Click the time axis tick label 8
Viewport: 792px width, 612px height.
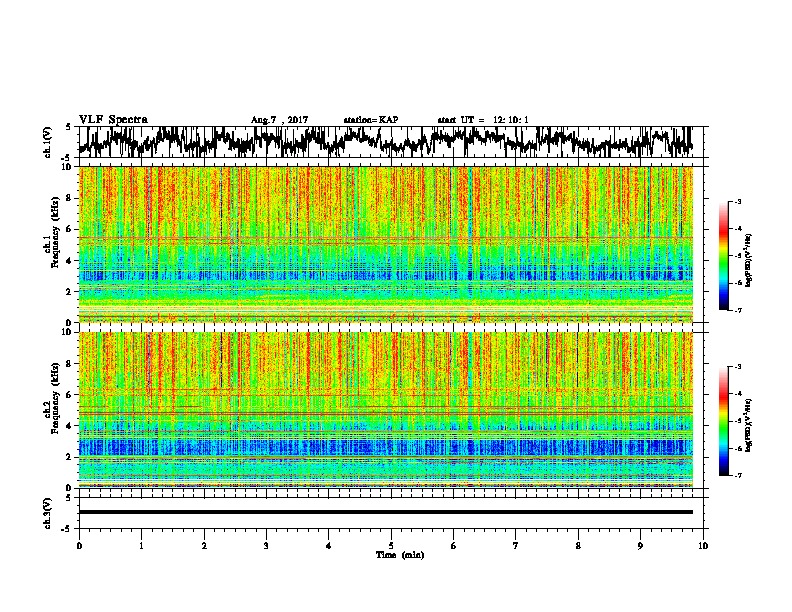[x=578, y=546]
